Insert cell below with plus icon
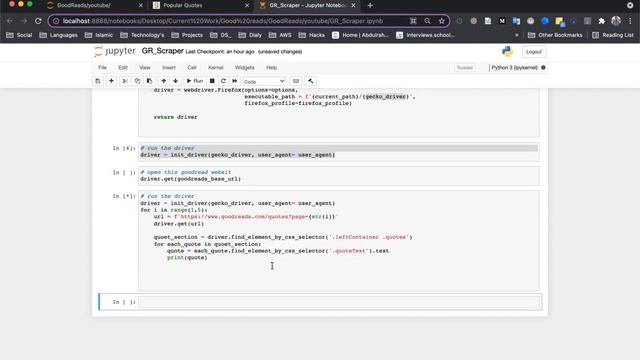This screenshot has height=360, width=640. tap(111, 81)
